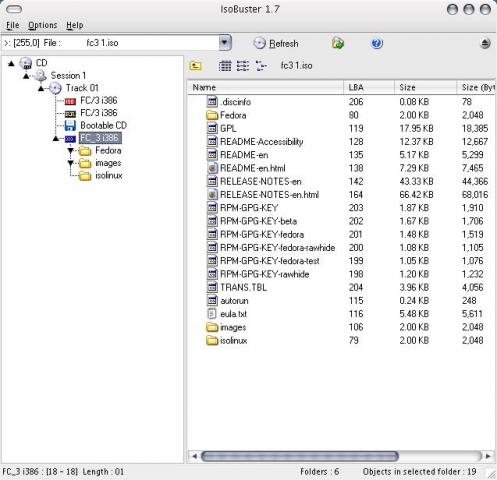497x480 pixels.
Task: Sort by the Size column header
Action: tap(425, 87)
